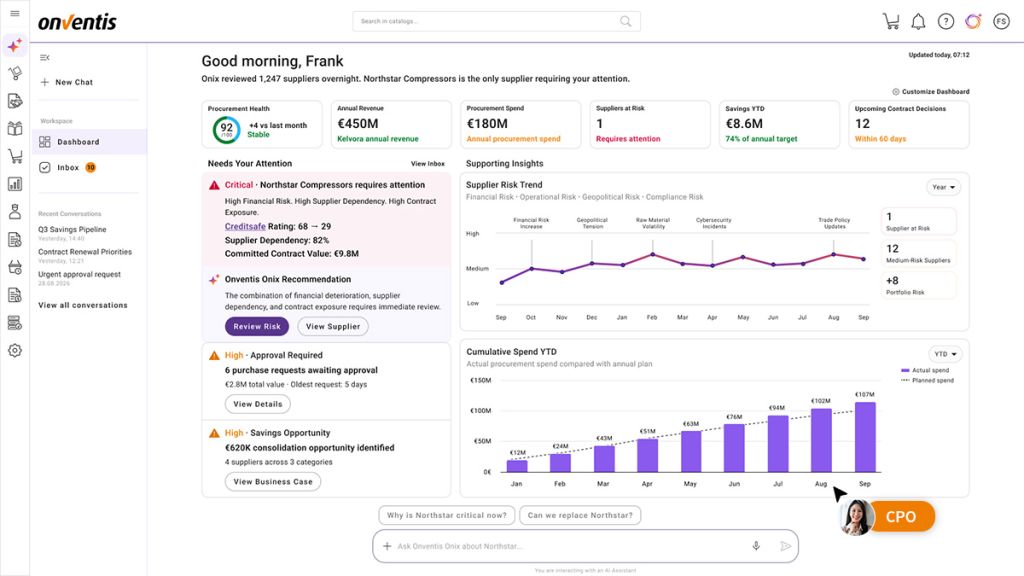The width and height of the screenshot is (1024, 576).
Task: Click the Review Risk button
Action: 257,327
